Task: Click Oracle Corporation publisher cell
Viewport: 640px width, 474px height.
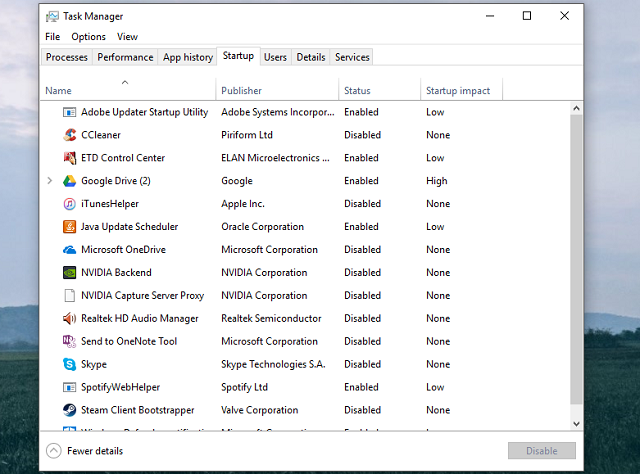Action: point(262,227)
